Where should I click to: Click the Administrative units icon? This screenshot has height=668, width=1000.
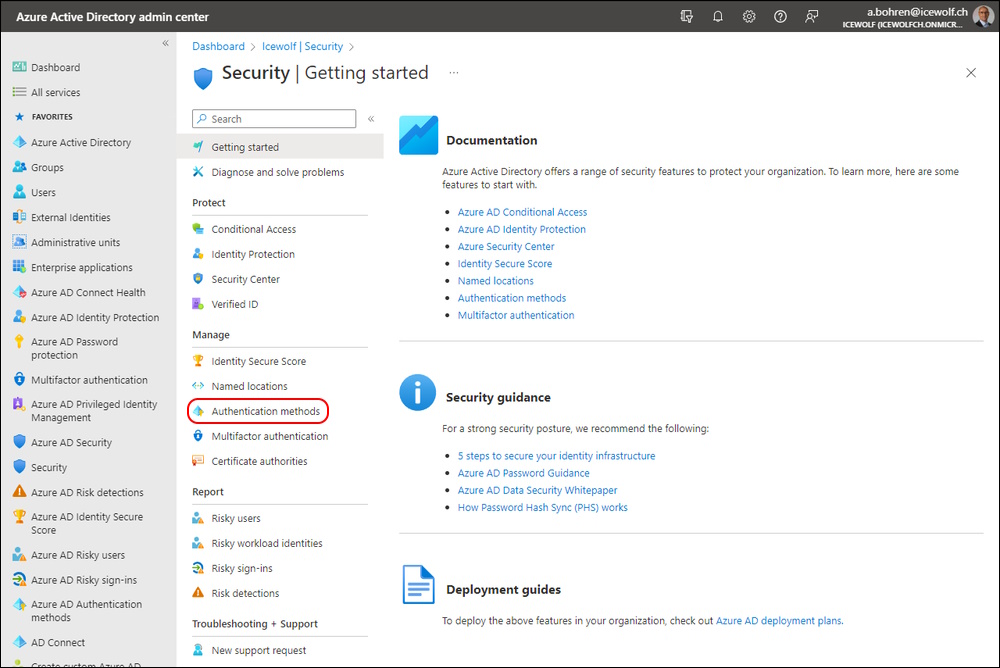pos(19,242)
